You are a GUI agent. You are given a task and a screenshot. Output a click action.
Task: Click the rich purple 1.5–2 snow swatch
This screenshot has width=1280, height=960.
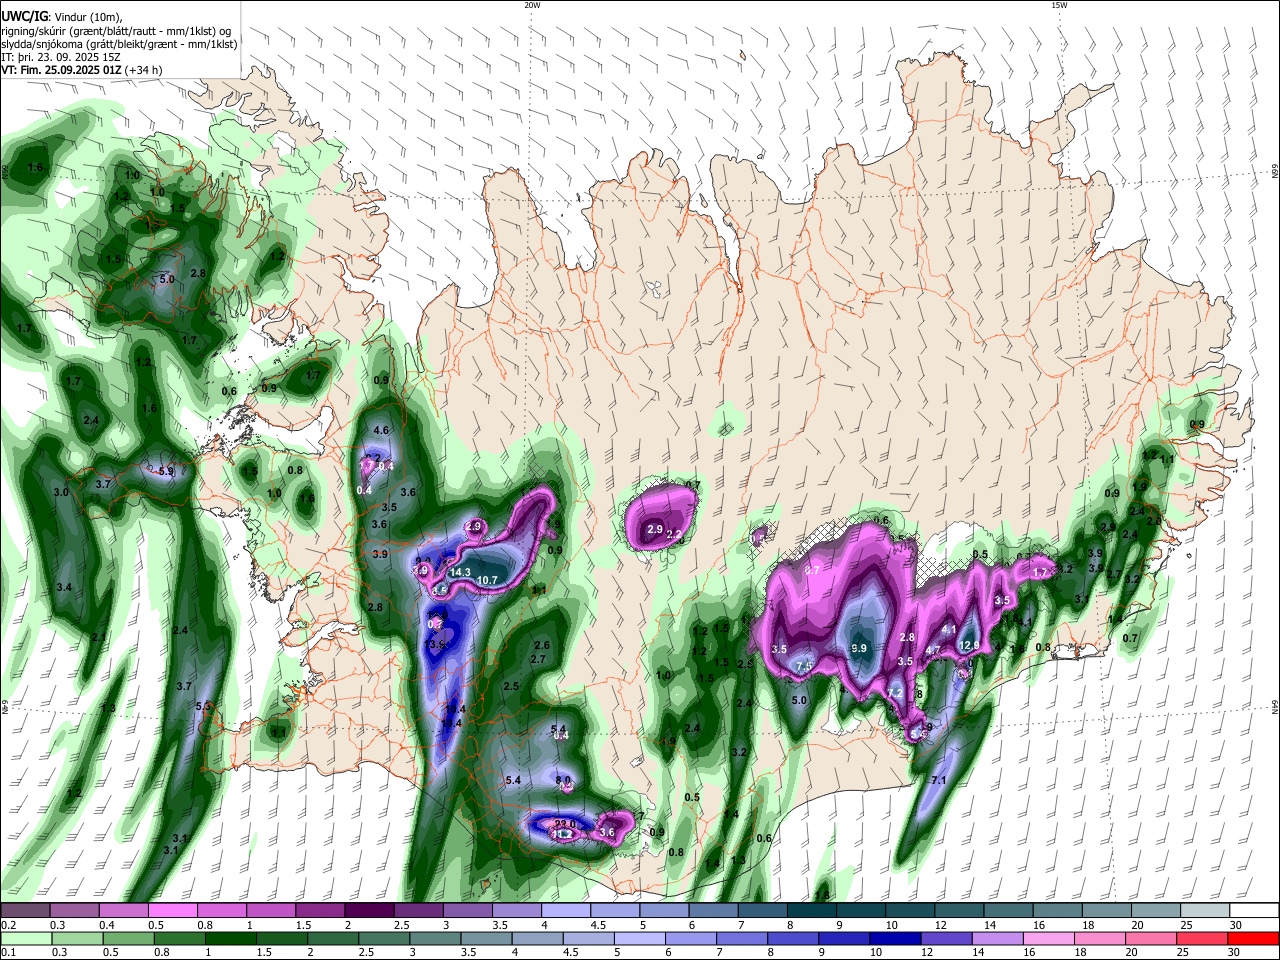pos(319,911)
